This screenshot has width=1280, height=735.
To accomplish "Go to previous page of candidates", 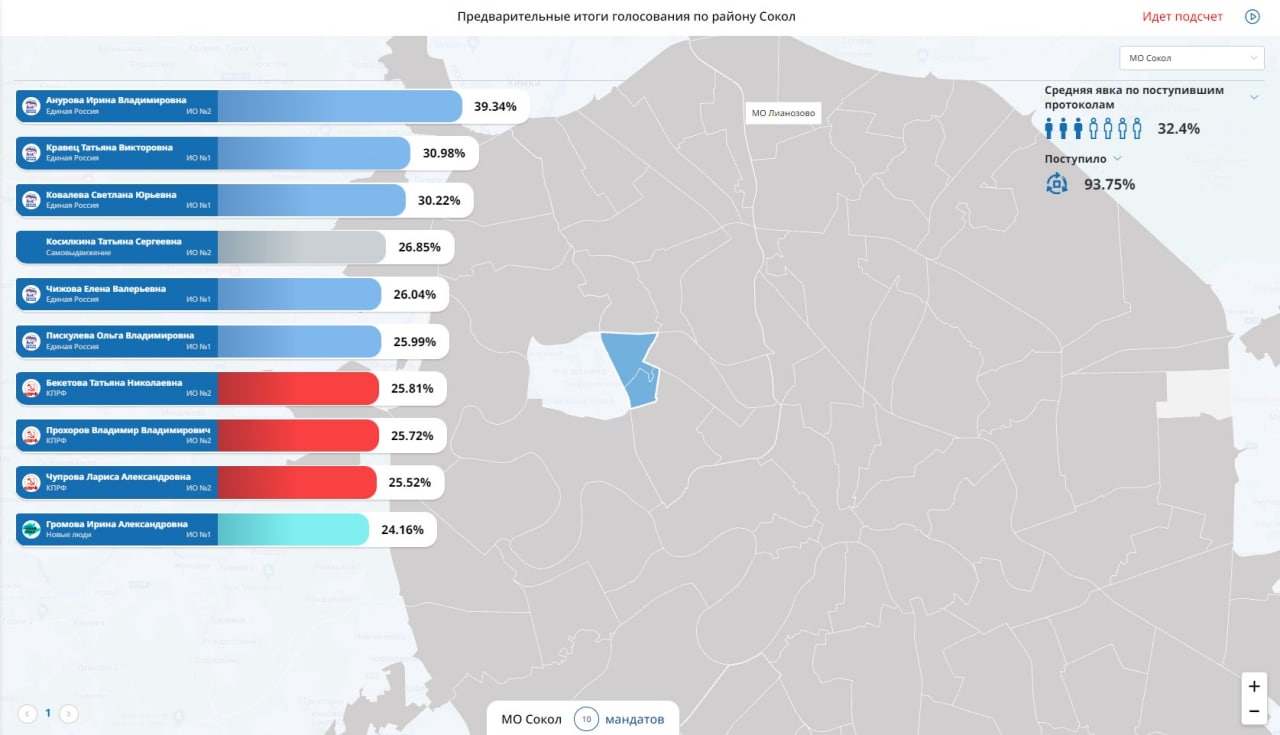I will point(27,713).
